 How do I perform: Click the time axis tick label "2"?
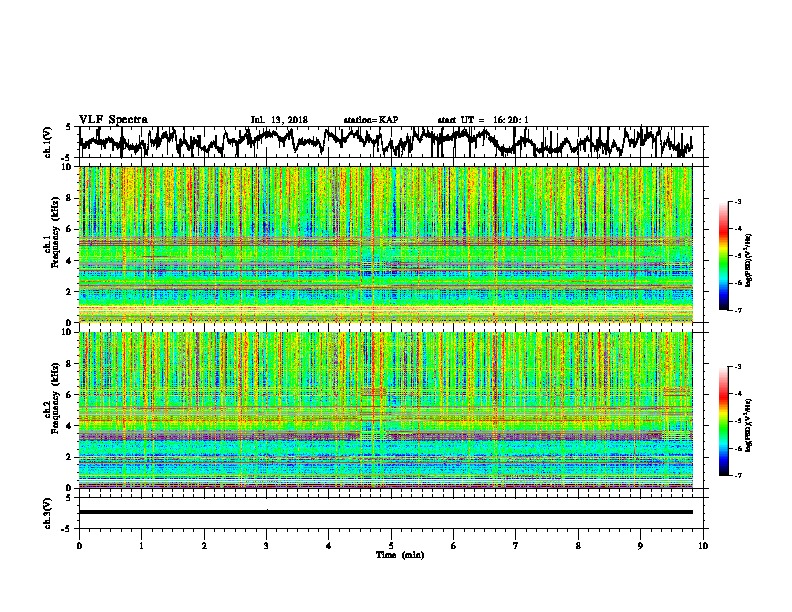[204, 546]
